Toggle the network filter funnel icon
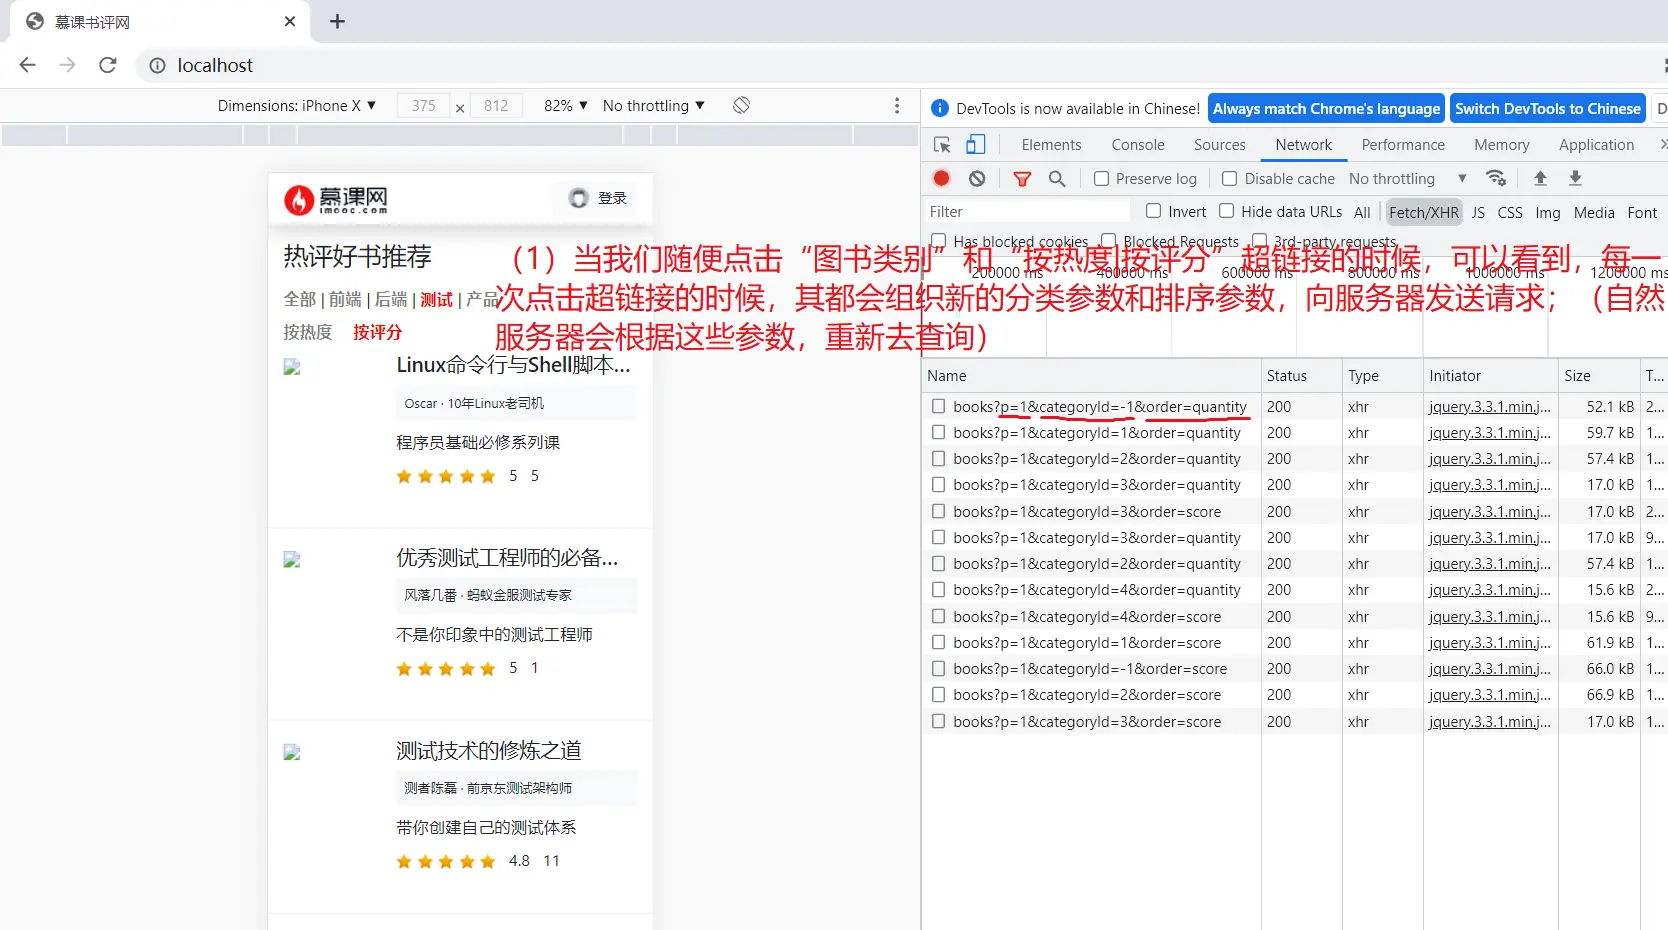1668x930 pixels. pos(1022,178)
